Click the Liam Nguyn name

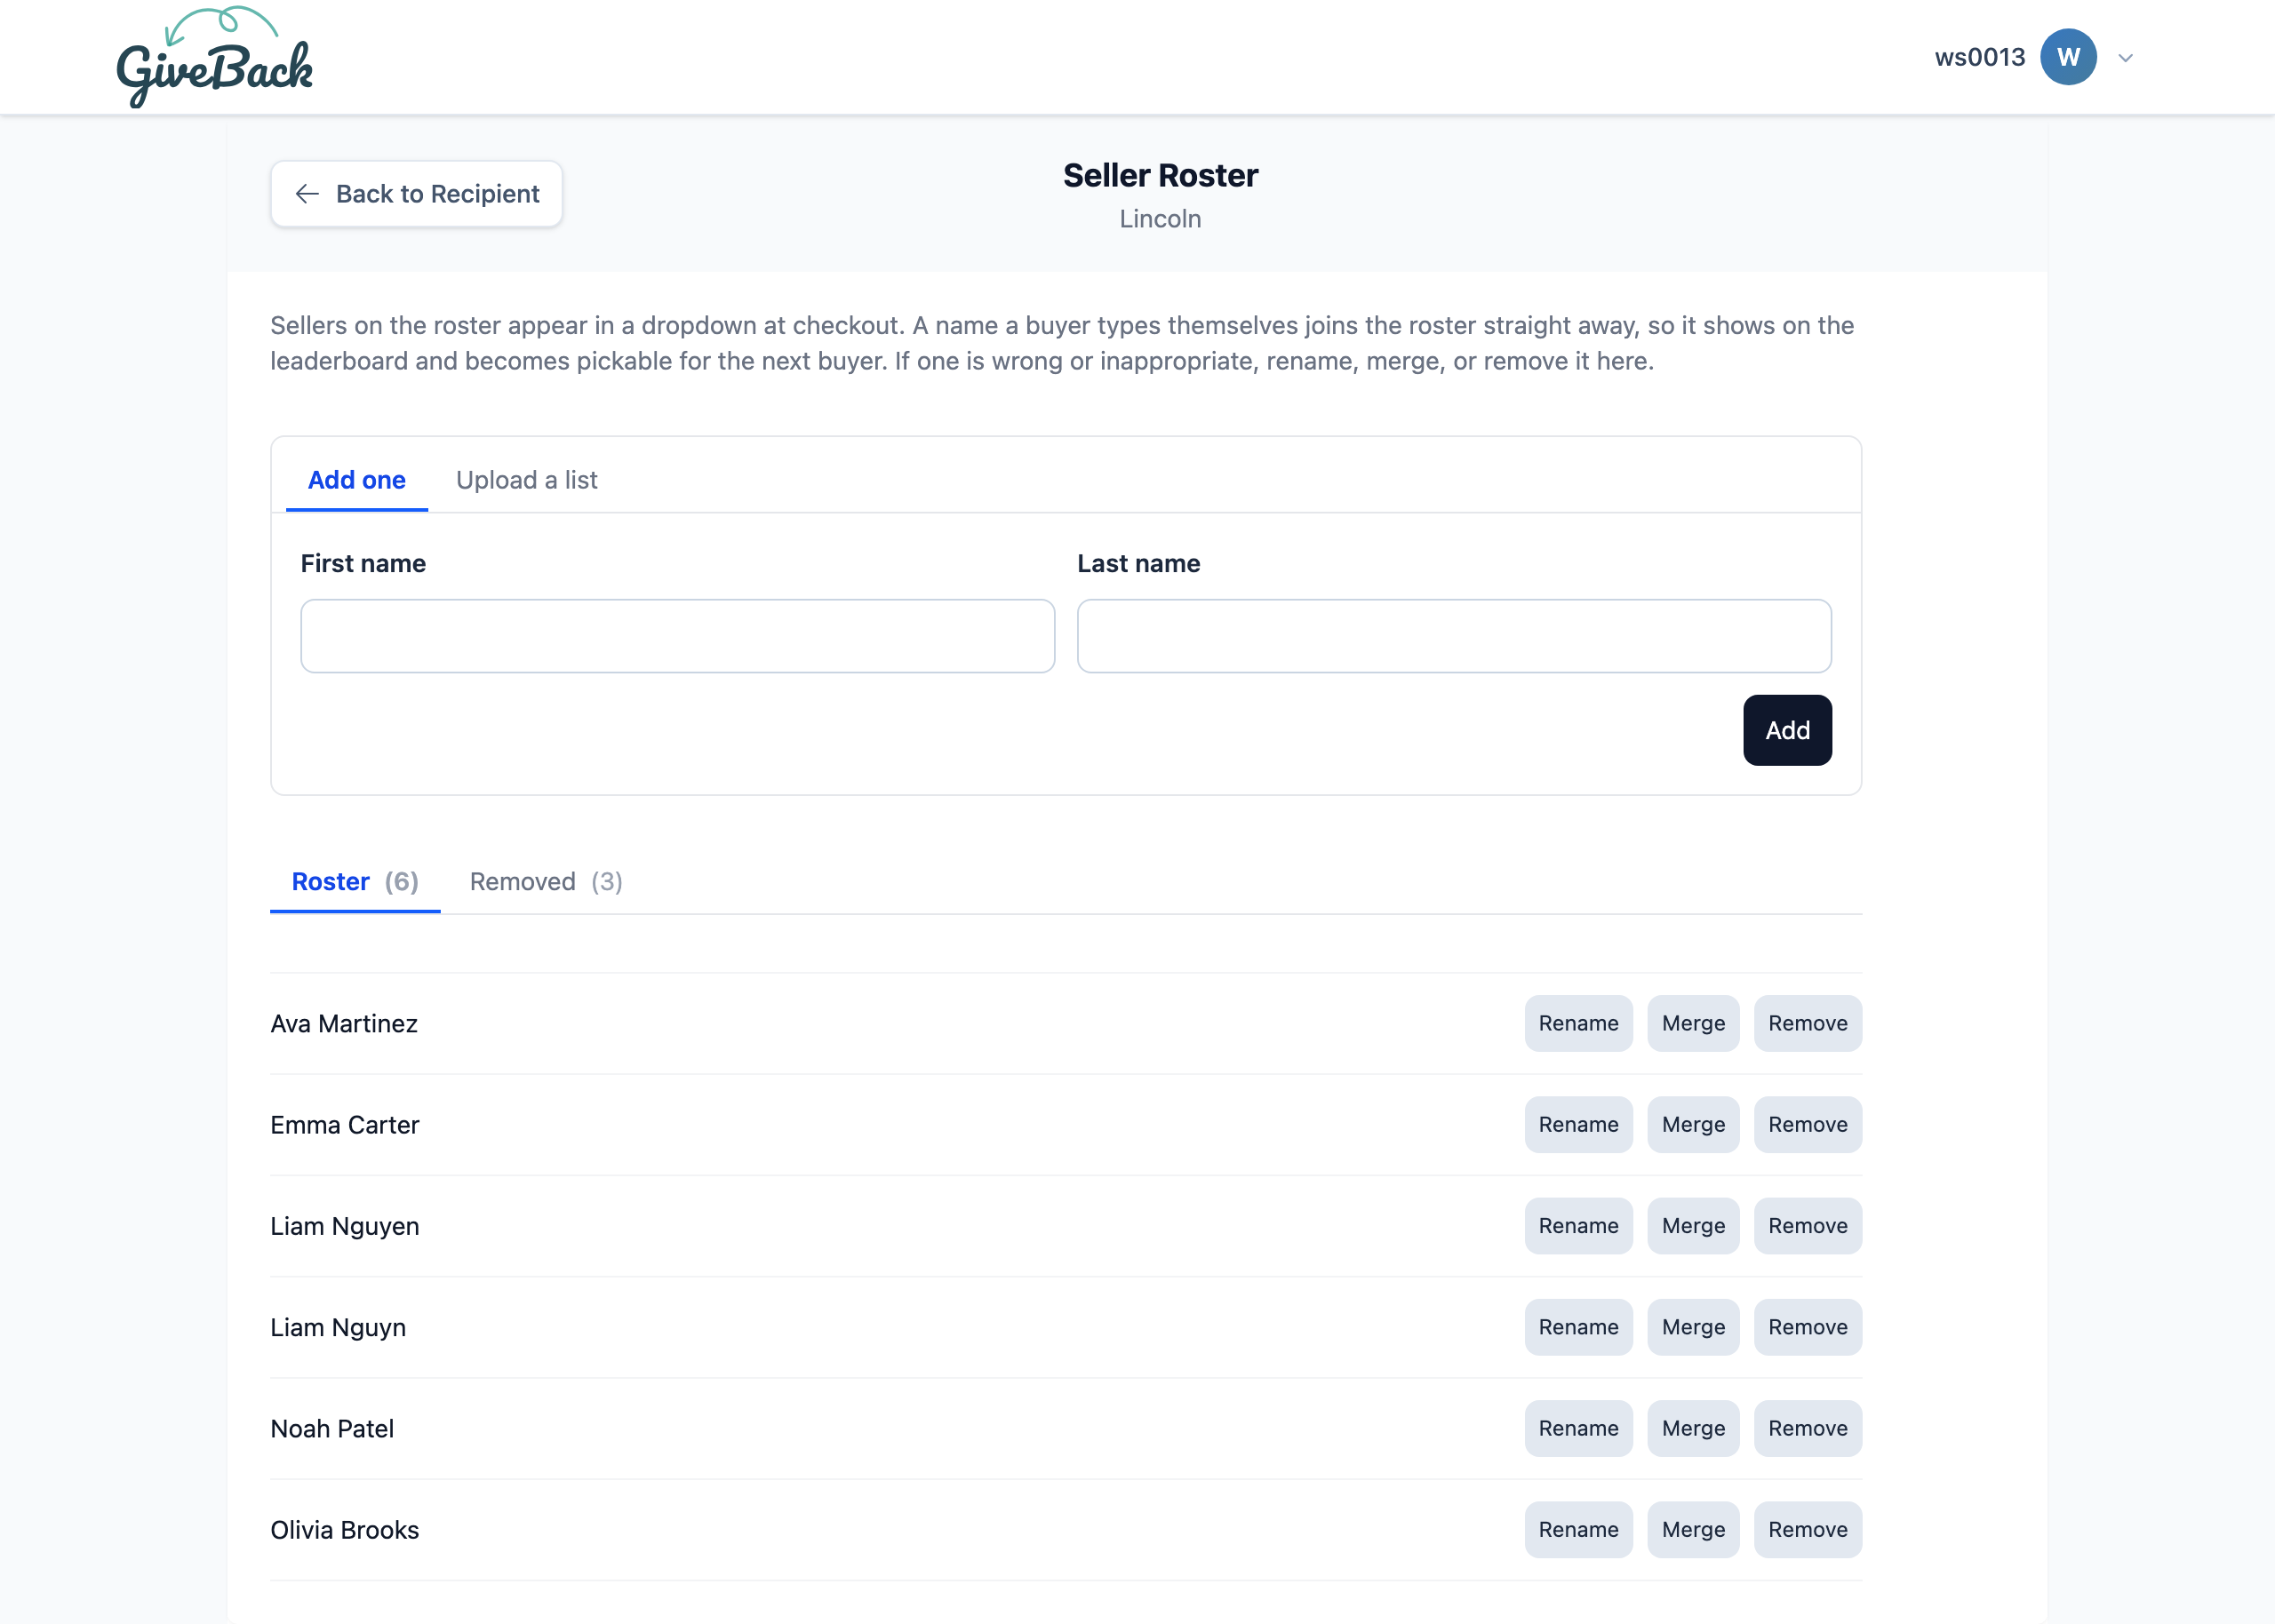pyautogui.click(x=338, y=1327)
